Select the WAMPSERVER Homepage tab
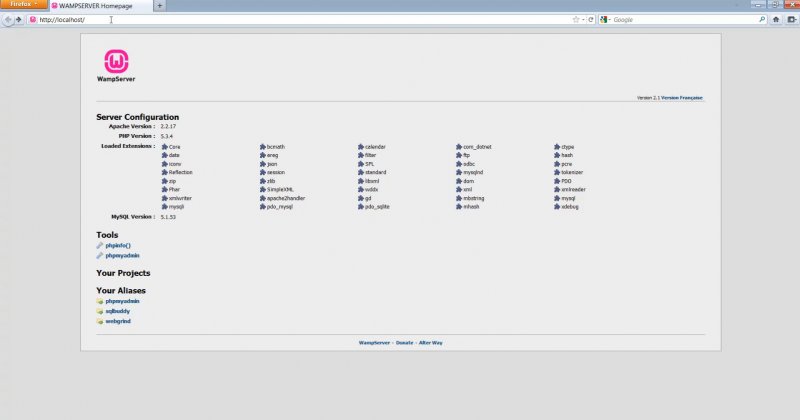 [100, 6]
